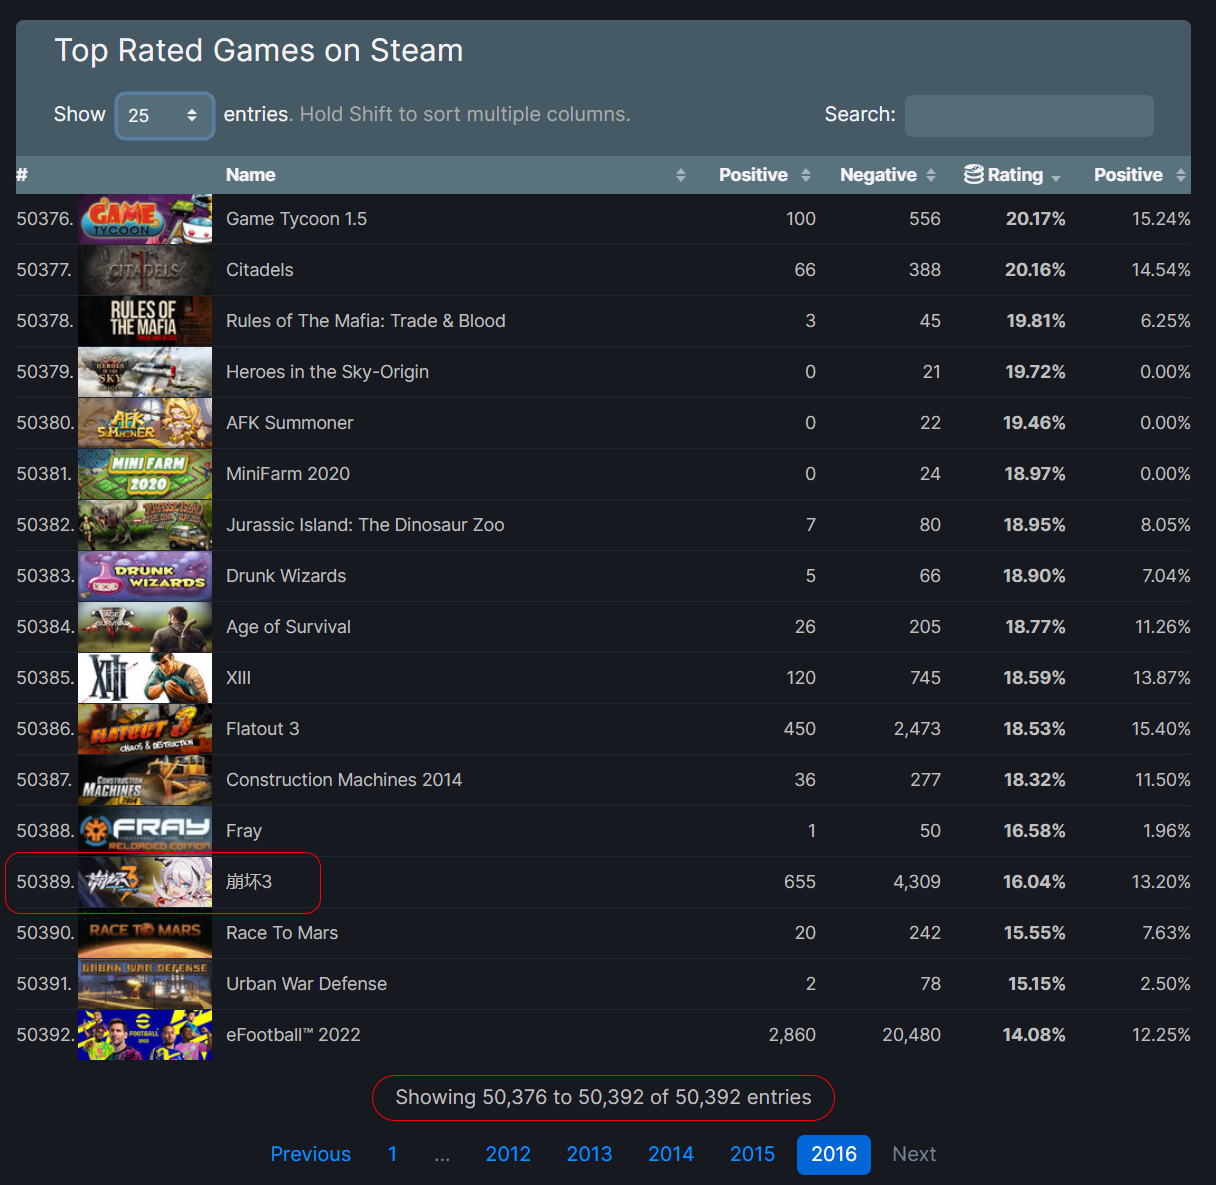Open Construction Machines 2014 thumbnail
The width and height of the screenshot is (1216, 1185).
[x=145, y=780]
